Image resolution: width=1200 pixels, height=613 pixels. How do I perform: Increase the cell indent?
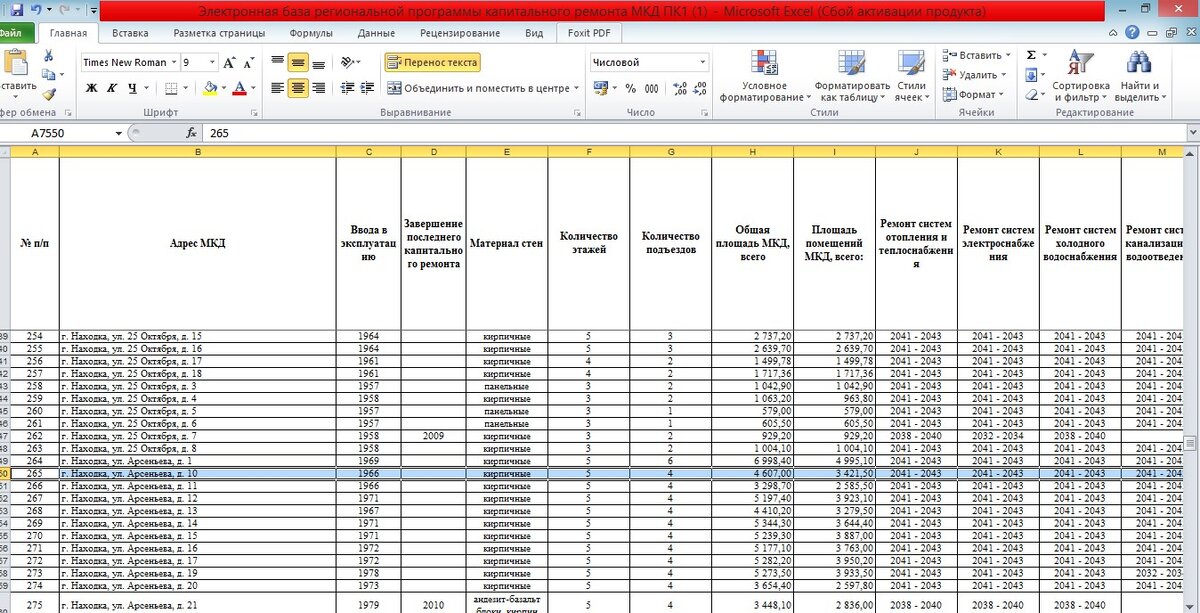pos(366,88)
